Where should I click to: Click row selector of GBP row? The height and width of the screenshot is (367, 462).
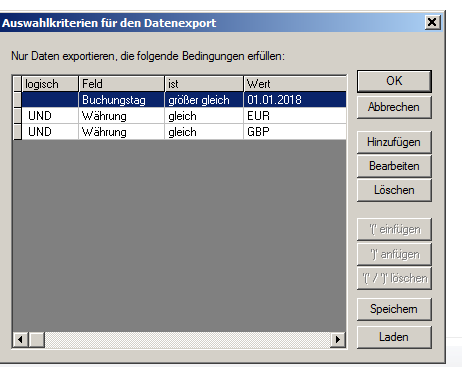(x=17, y=132)
